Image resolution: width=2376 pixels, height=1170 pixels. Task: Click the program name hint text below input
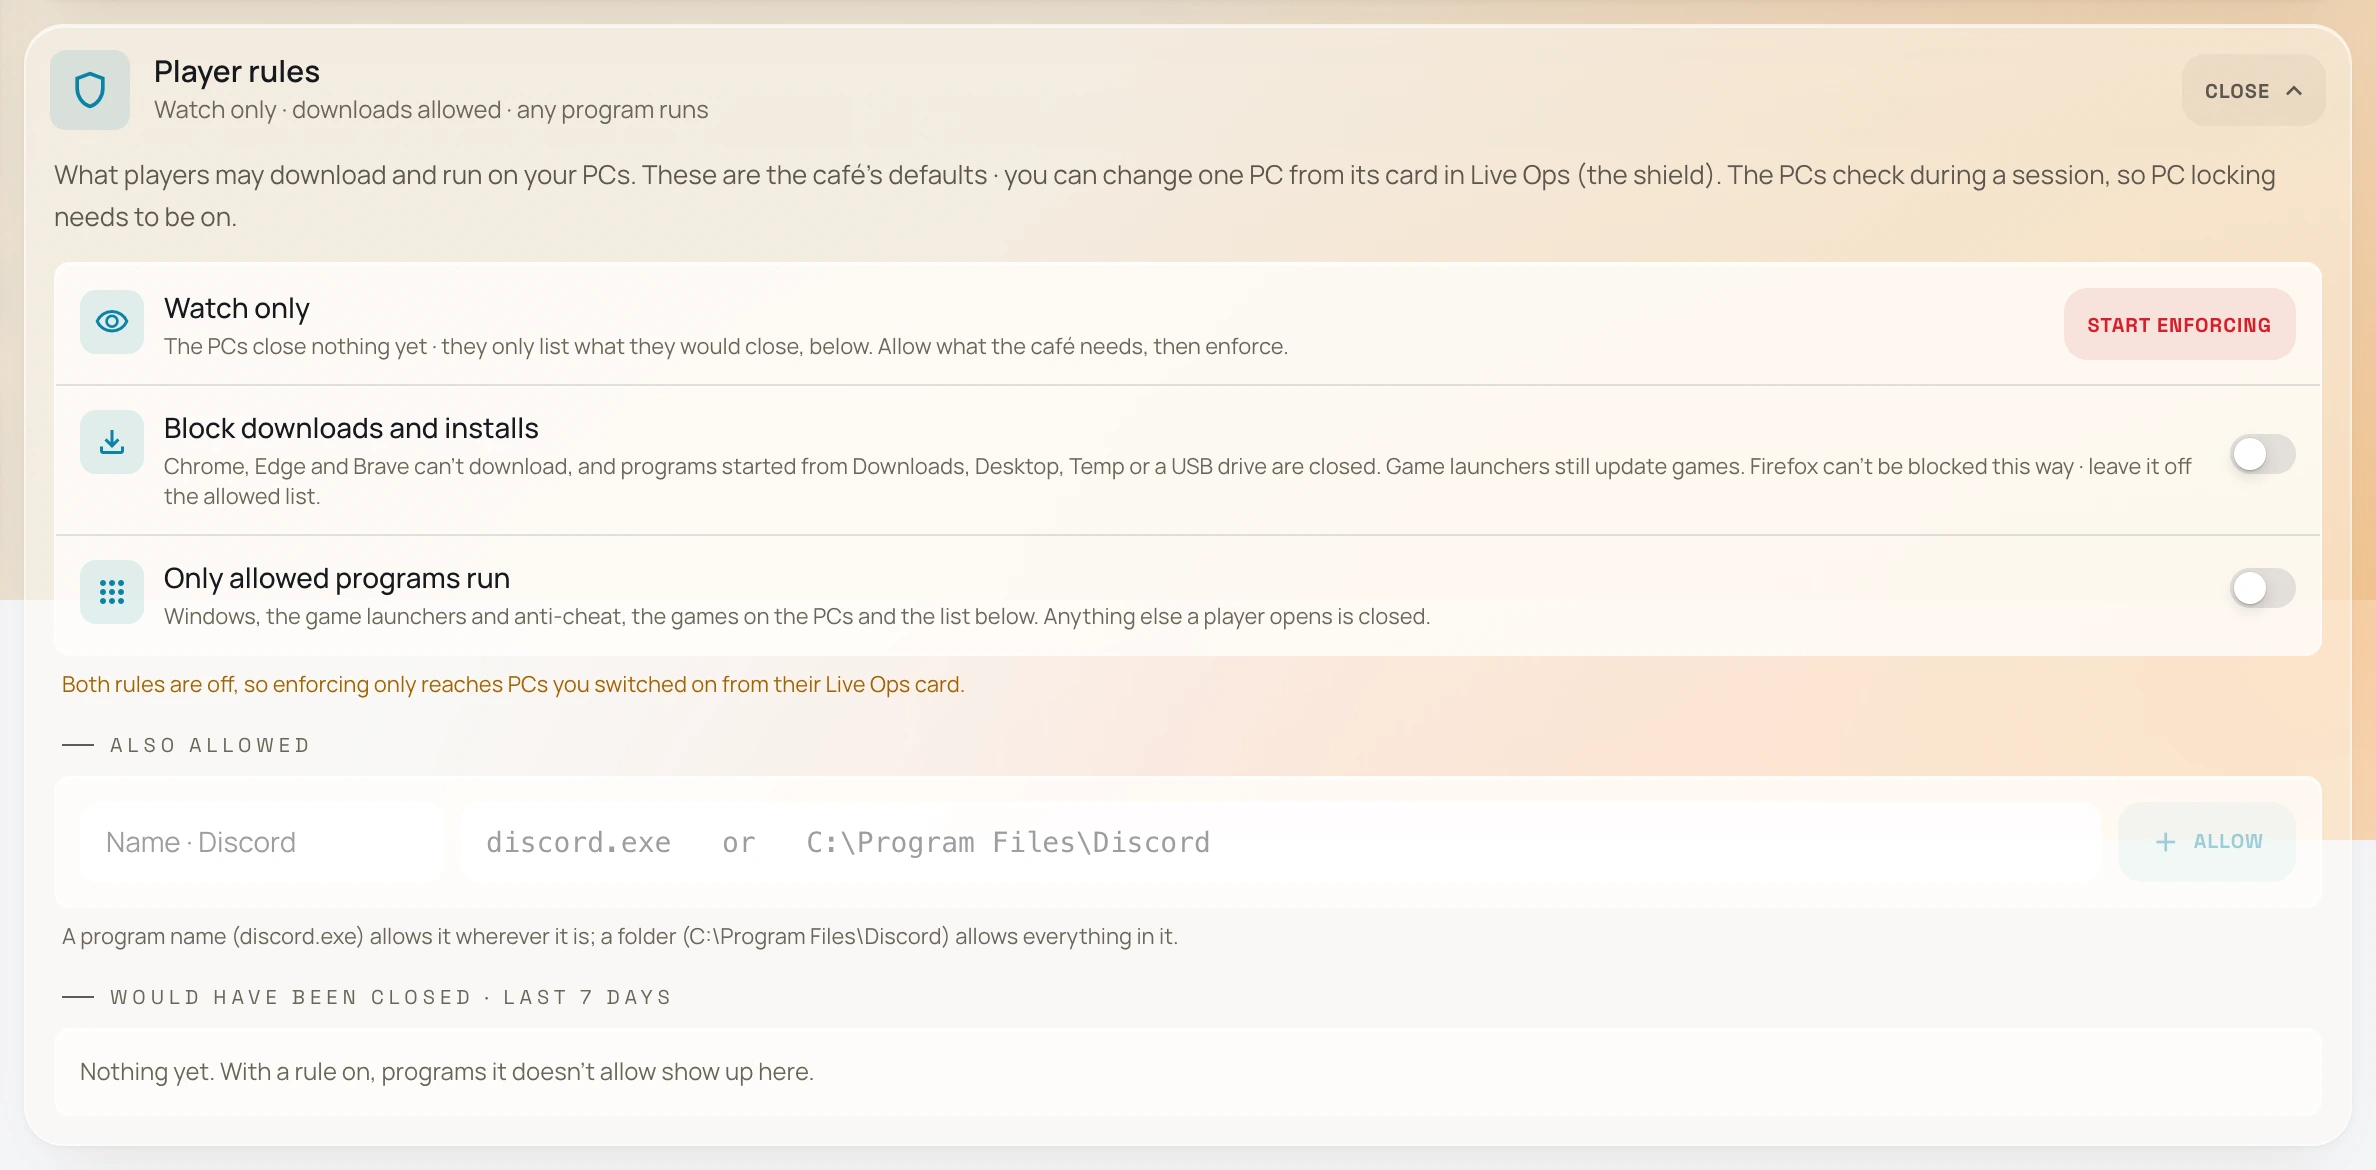pos(620,936)
